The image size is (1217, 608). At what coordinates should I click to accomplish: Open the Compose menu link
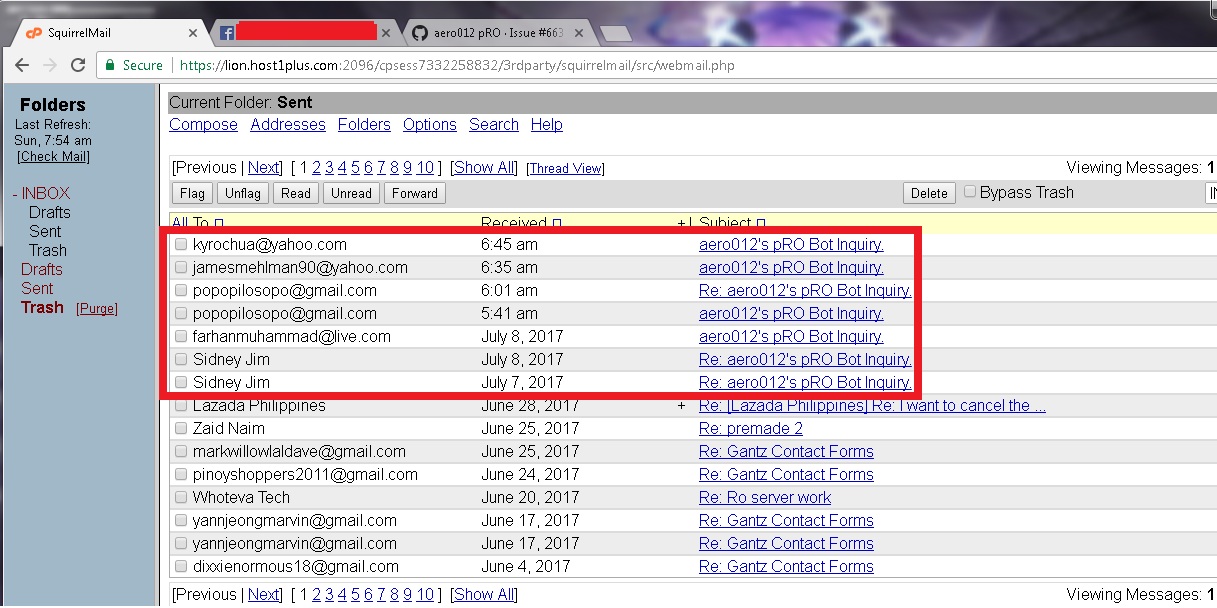203,124
